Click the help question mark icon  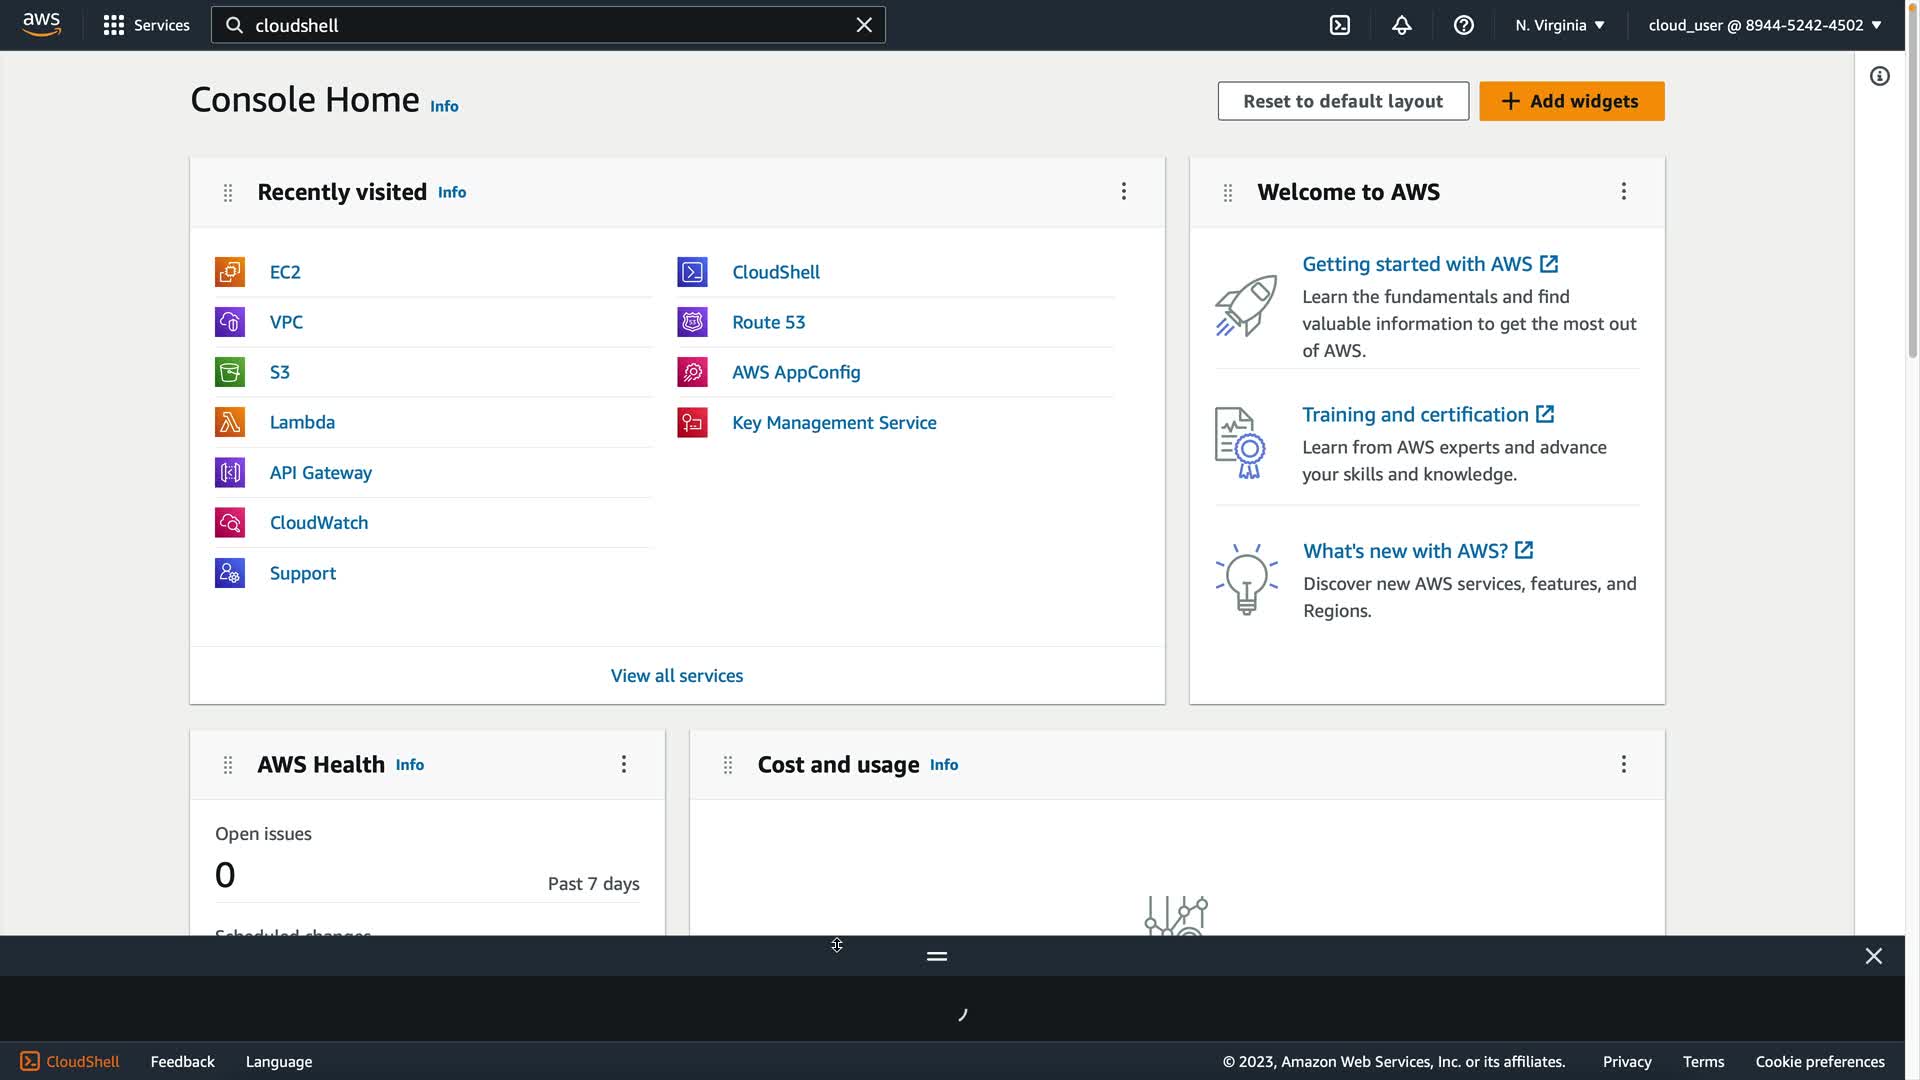point(1463,25)
